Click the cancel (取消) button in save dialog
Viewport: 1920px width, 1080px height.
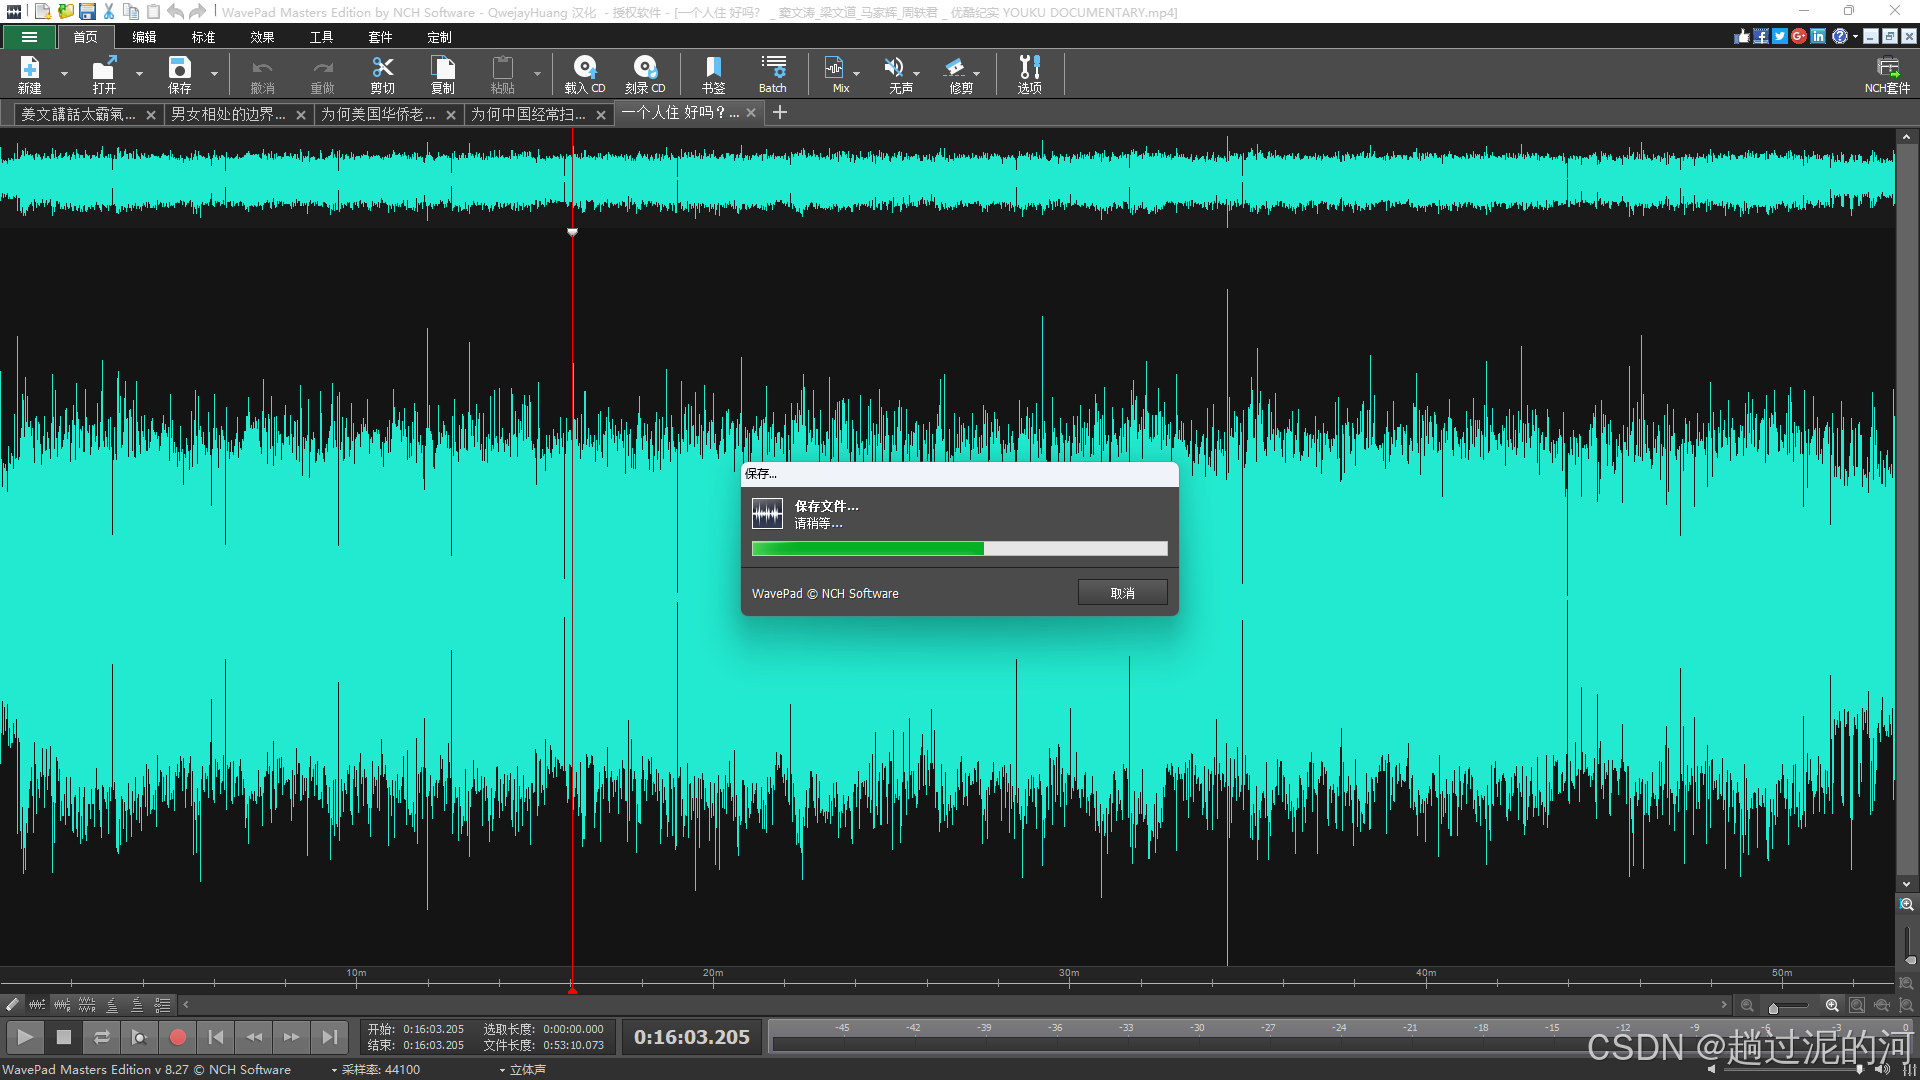[1122, 593]
